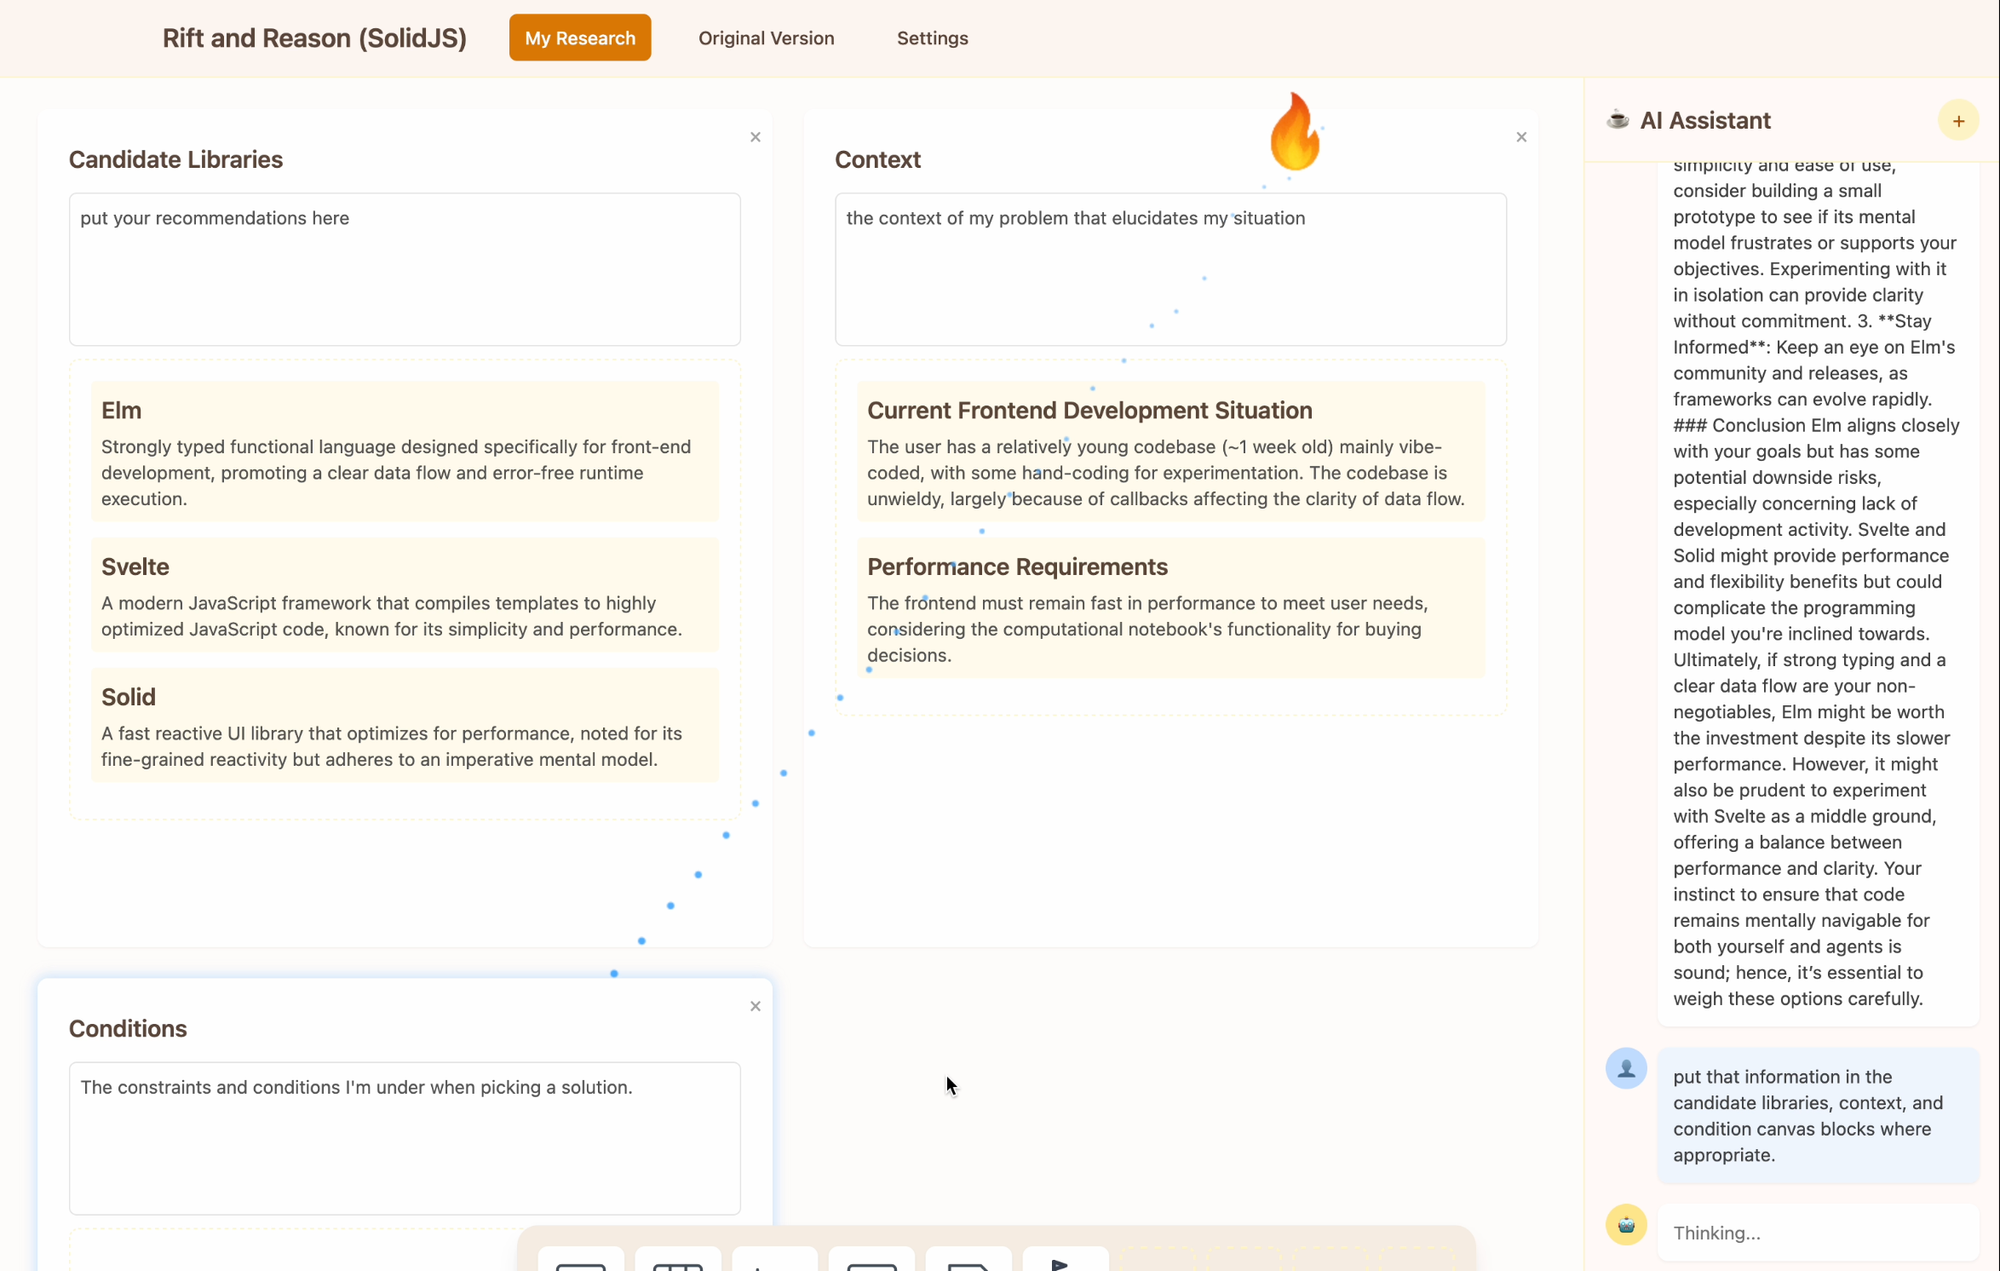Open the Settings tab
2000x1271 pixels.
pos(932,38)
